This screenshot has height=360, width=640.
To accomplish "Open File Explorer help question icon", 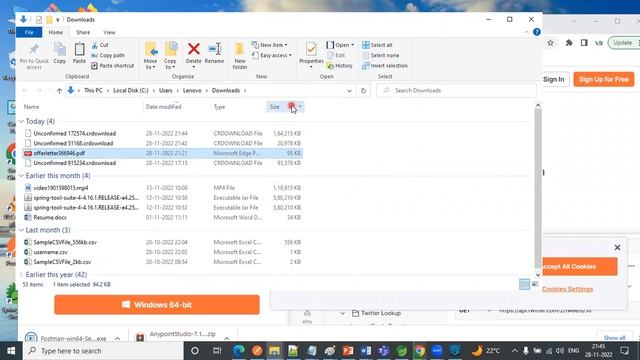I will (537, 32).
